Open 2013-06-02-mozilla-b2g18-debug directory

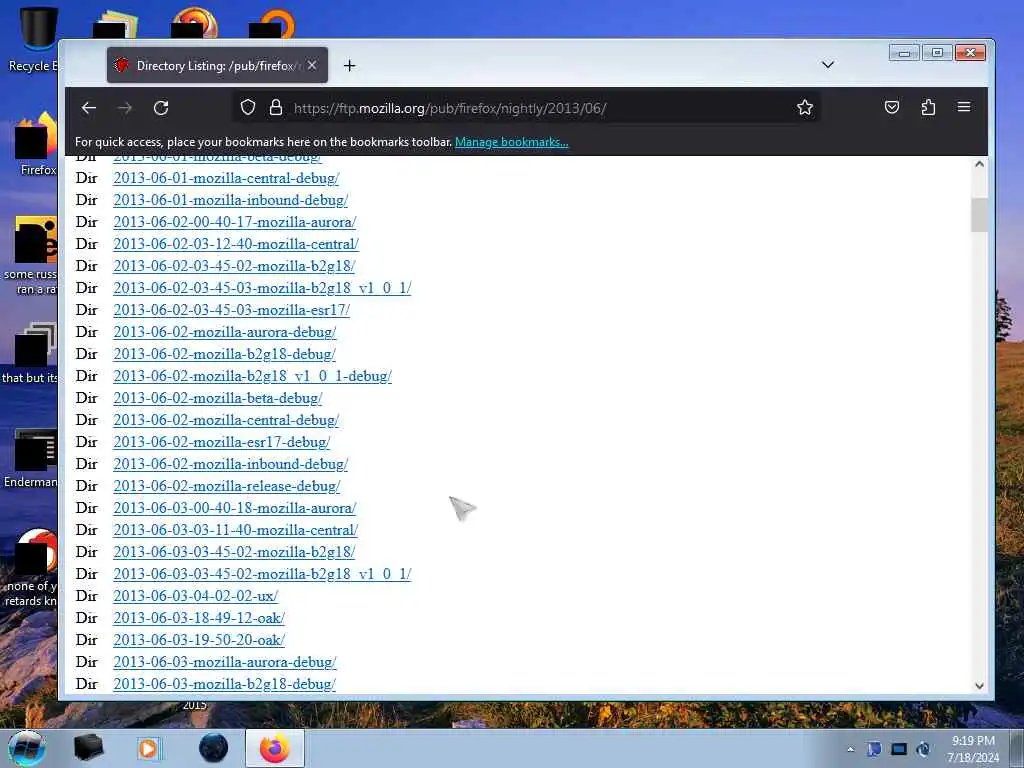click(224, 354)
